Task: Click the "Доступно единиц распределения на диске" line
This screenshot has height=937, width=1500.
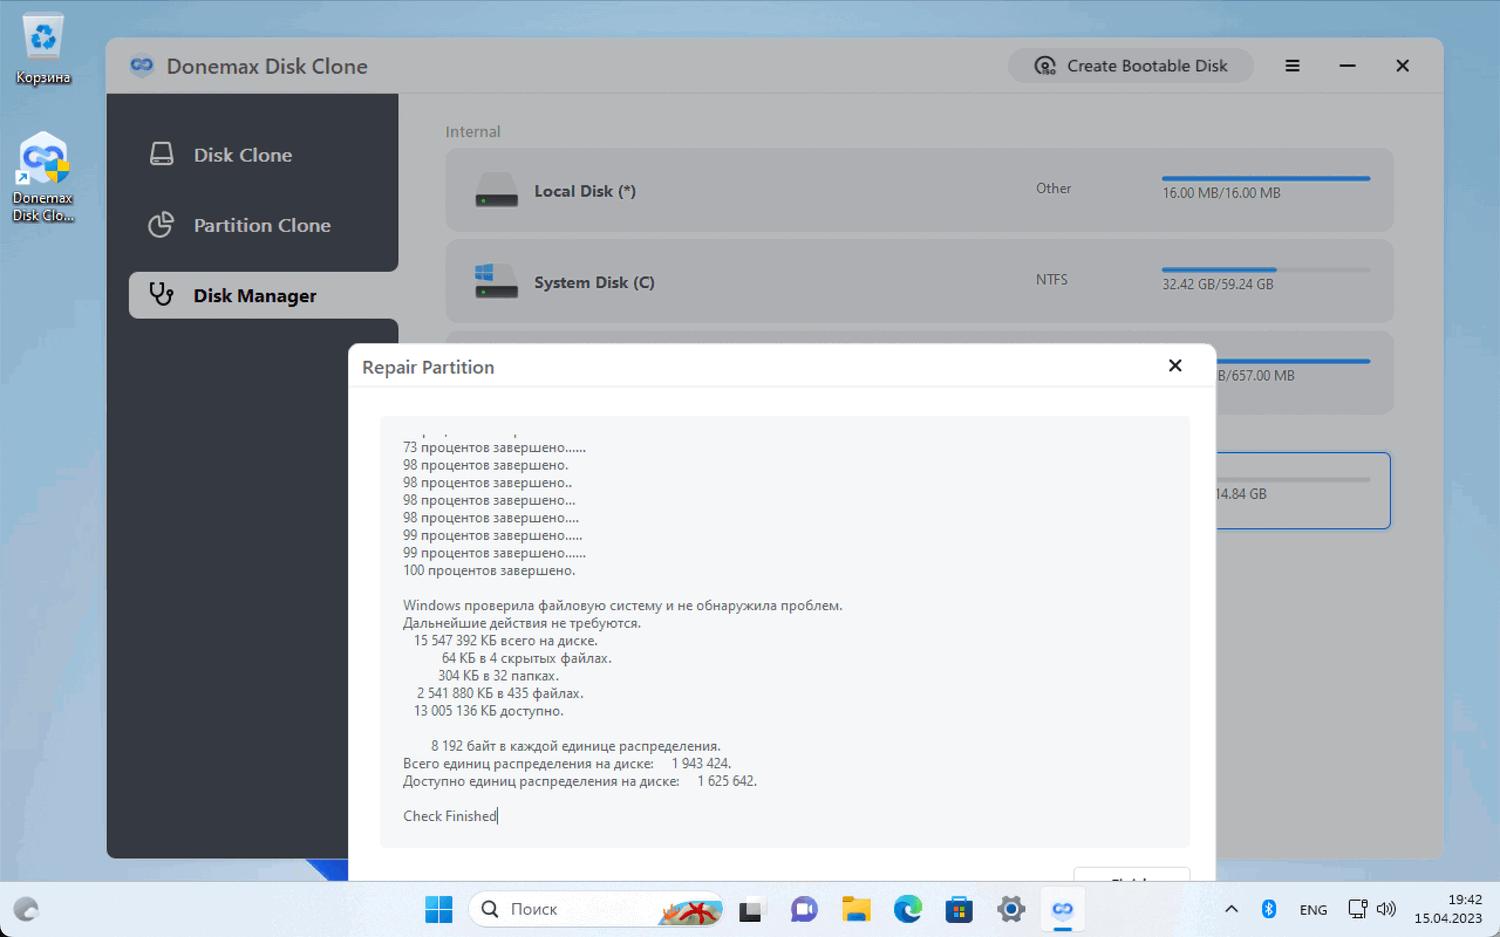Action: click(x=580, y=781)
